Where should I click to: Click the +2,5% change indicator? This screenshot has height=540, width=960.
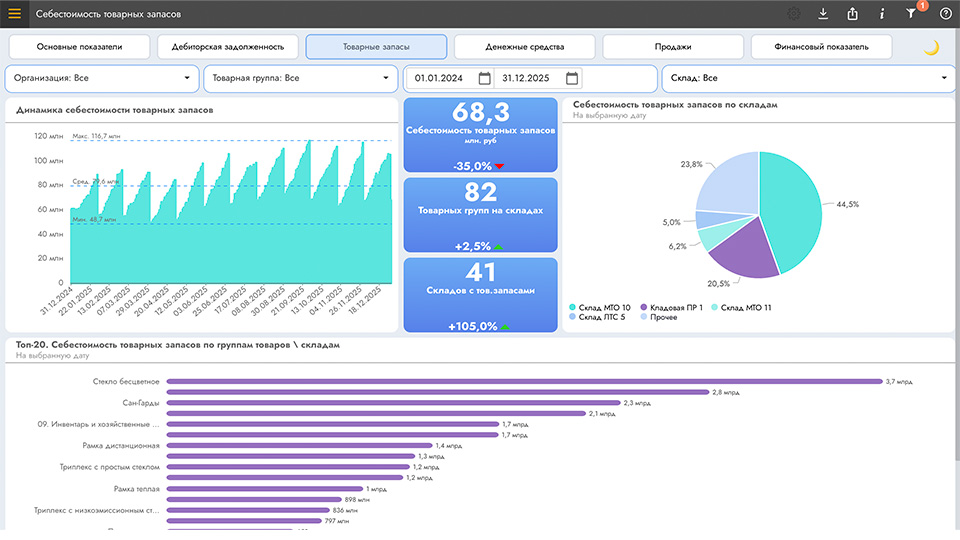click(x=479, y=246)
